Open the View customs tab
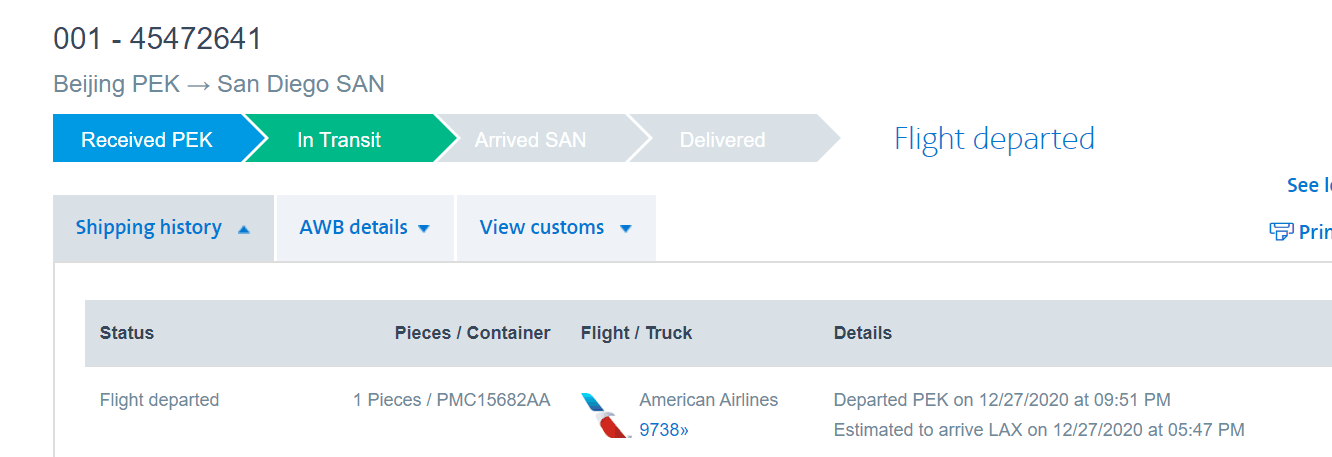The height and width of the screenshot is (457, 1332). (x=541, y=228)
